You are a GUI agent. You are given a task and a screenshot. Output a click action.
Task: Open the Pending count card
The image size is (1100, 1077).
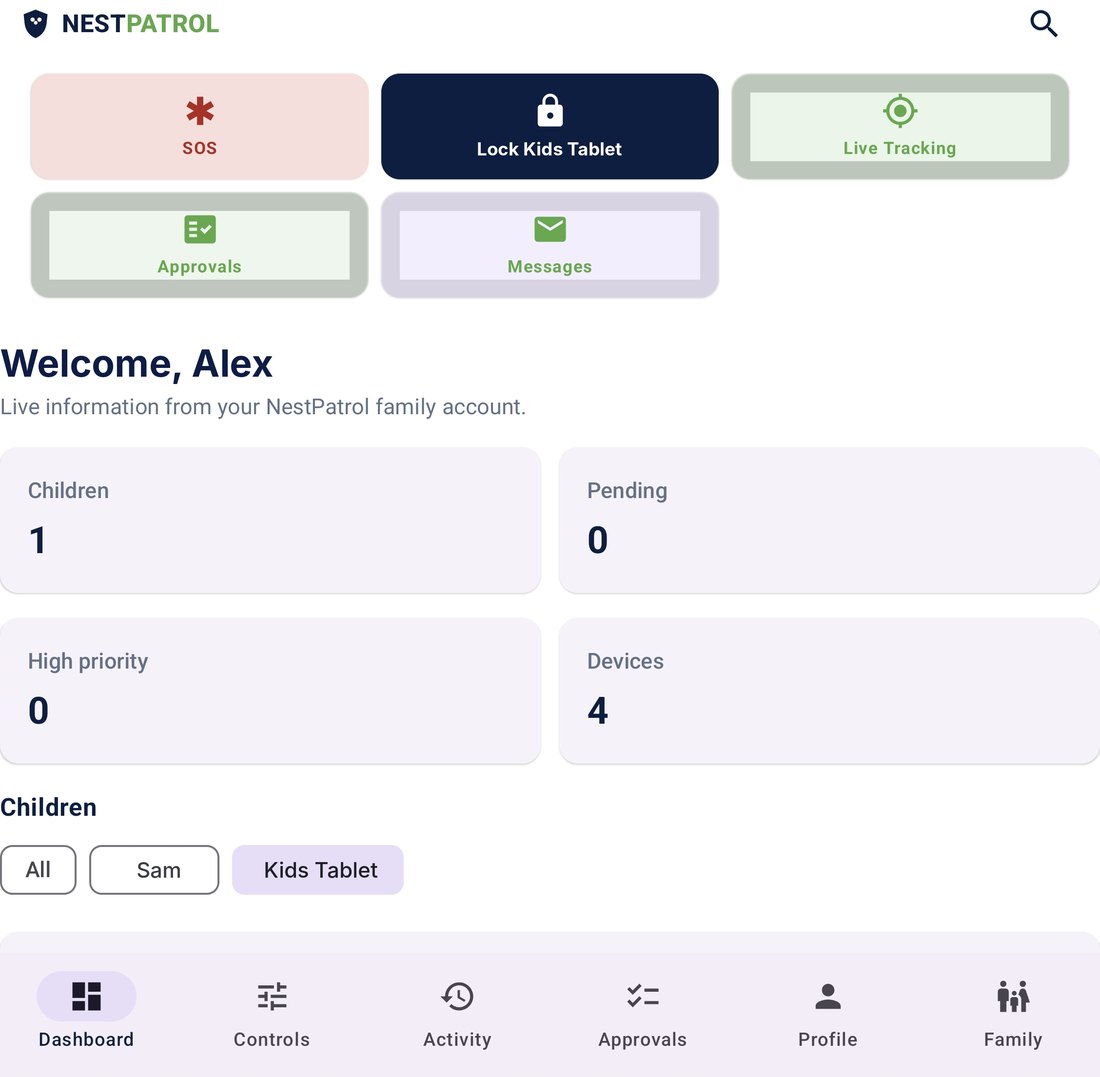click(829, 520)
